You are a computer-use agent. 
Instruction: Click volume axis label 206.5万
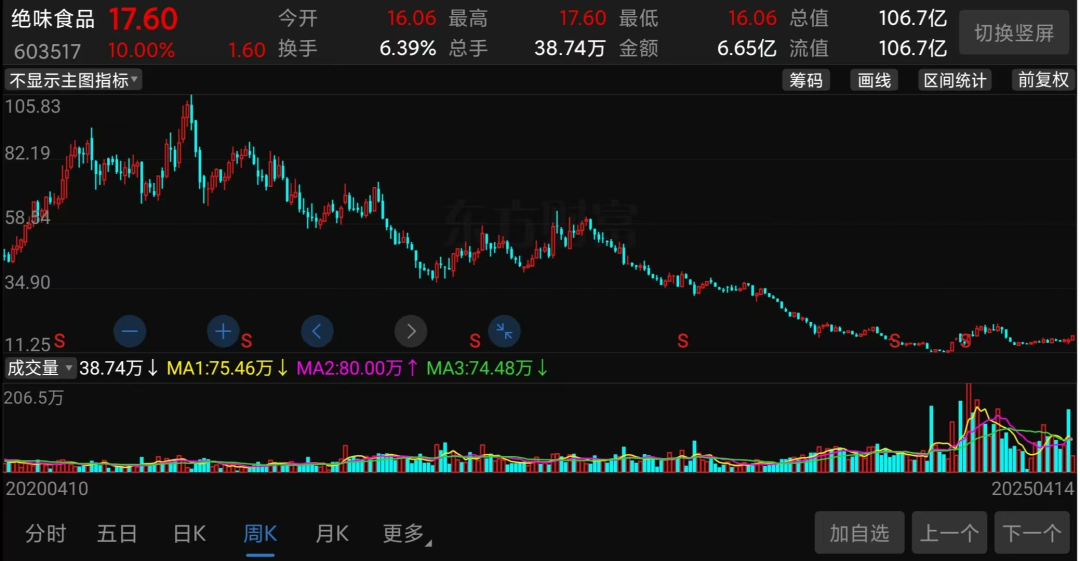pos(34,398)
